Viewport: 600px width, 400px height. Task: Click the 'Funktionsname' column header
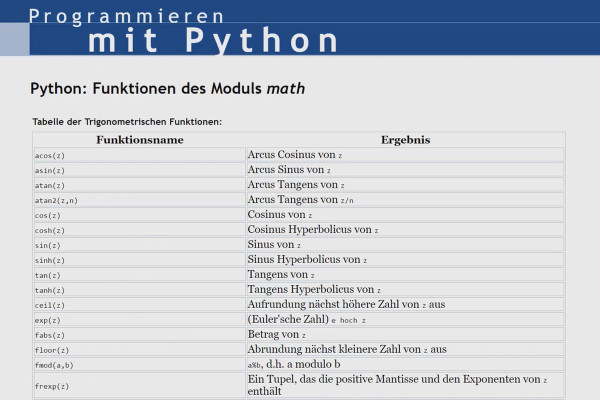click(x=140, y=140)
